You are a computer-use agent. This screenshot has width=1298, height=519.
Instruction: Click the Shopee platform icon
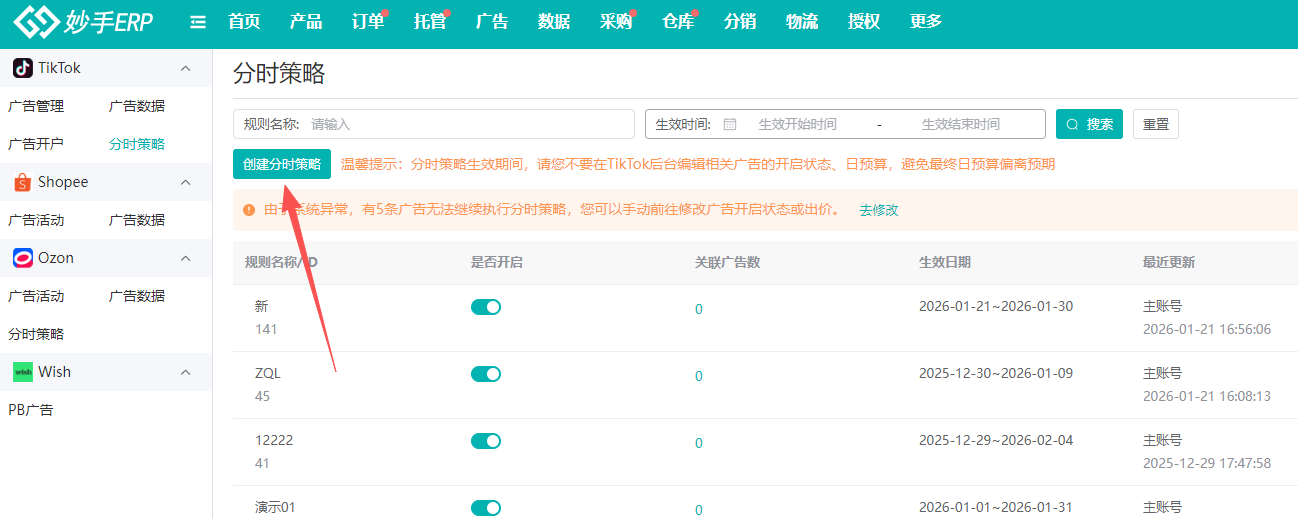[22, 182]
